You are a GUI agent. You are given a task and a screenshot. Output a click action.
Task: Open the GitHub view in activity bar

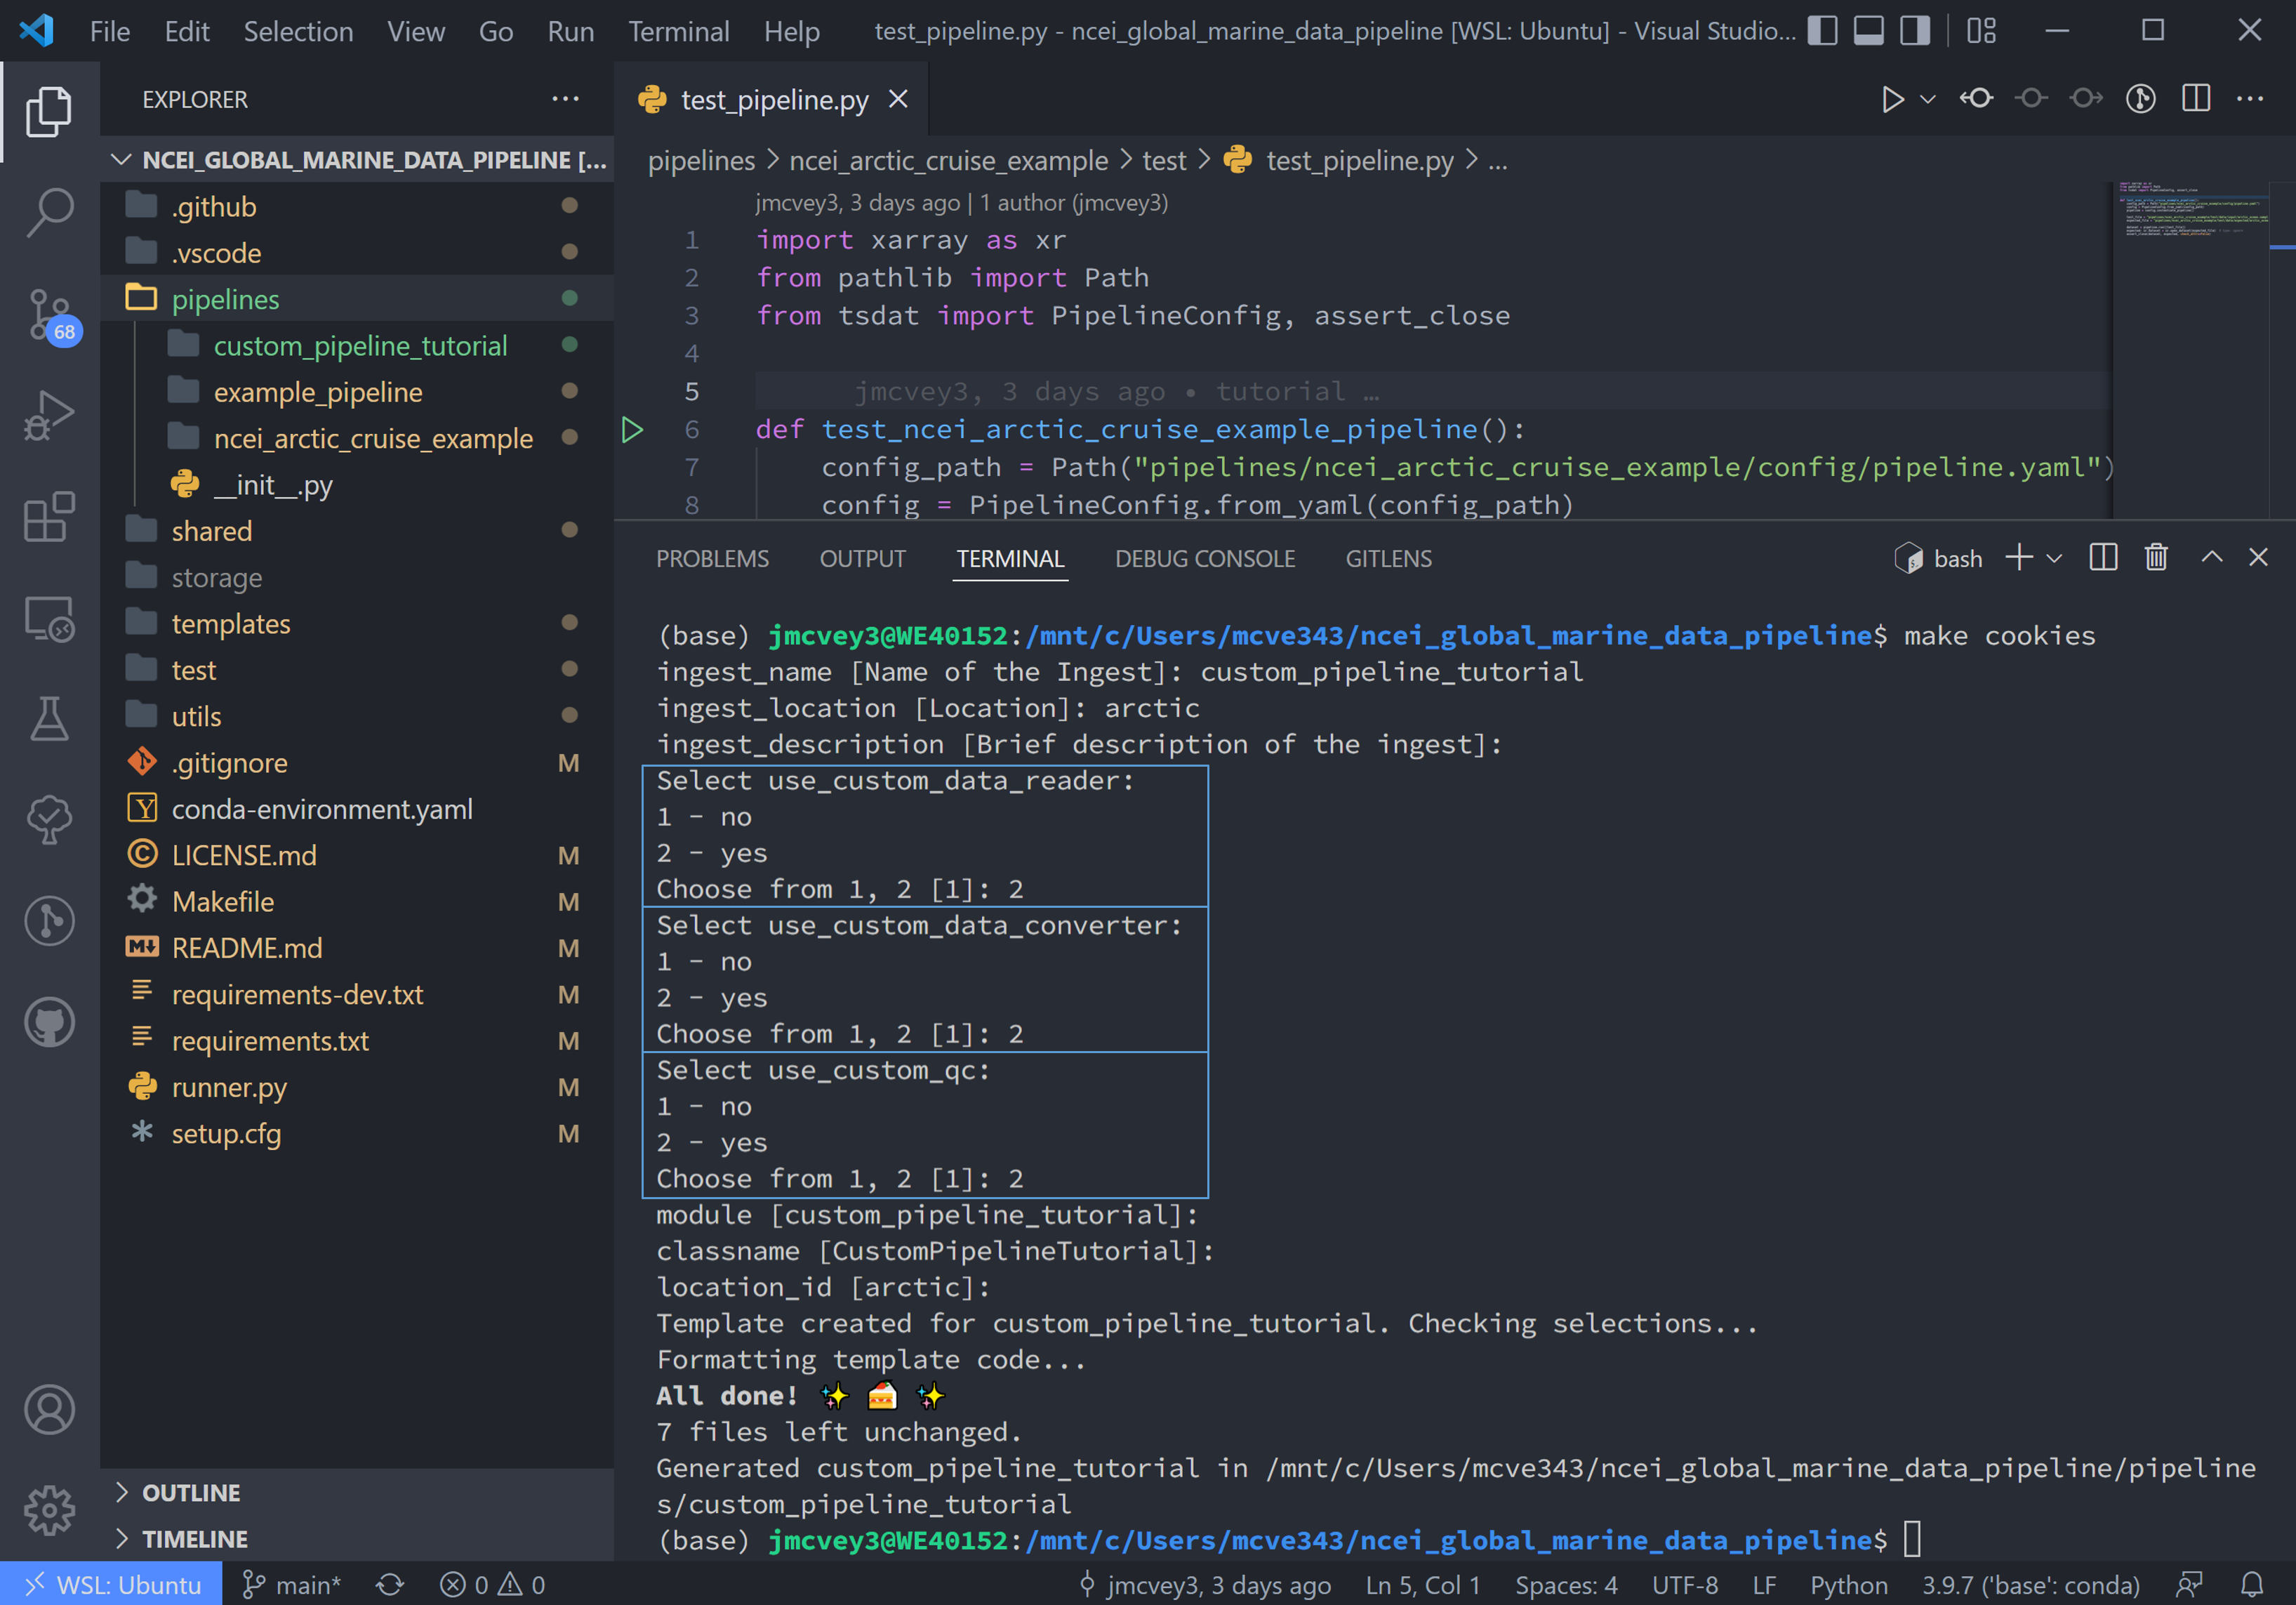pyautogui.click(x=49, y=1022)
